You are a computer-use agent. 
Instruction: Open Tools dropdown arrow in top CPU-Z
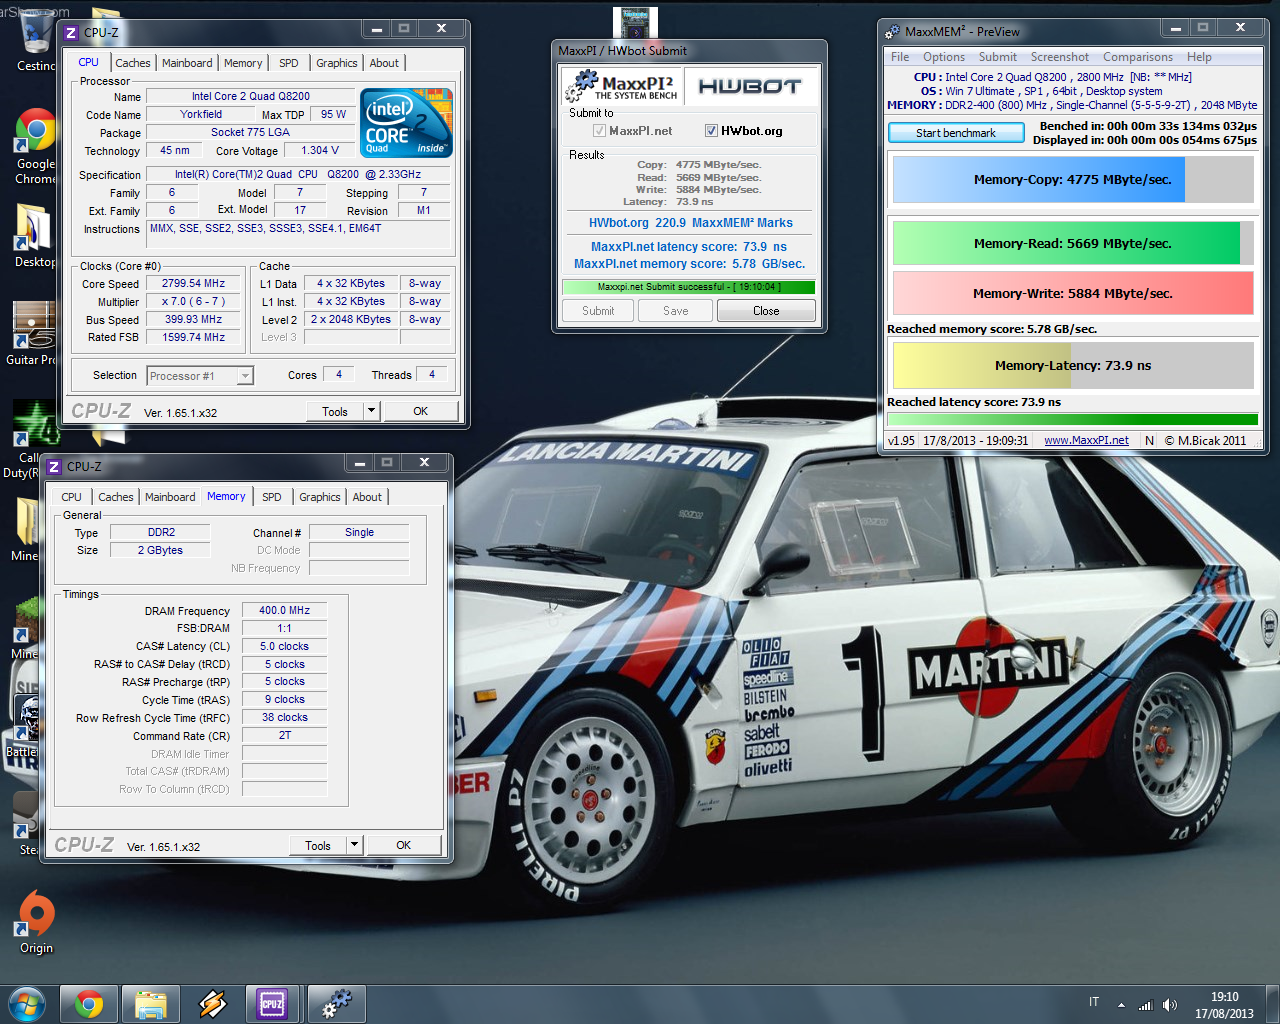click(x=371, y=411)
